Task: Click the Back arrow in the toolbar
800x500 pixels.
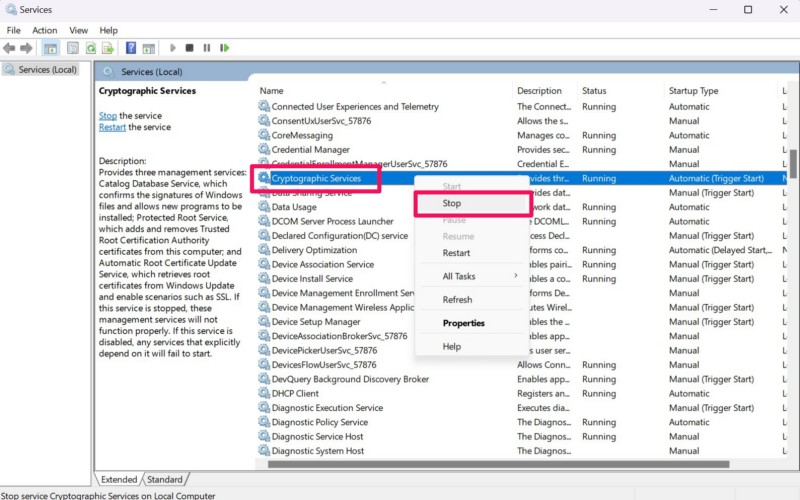Action: click(x=9, y=47)
